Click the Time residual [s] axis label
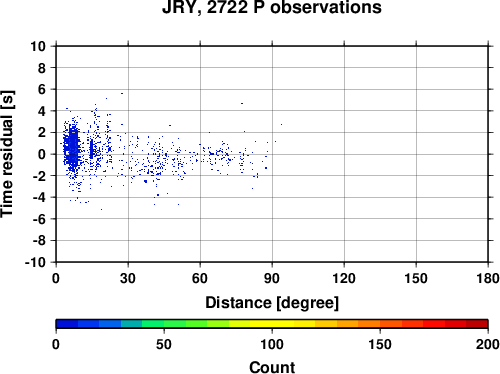The width and height of the screenshot is (500, 374). 7,154
